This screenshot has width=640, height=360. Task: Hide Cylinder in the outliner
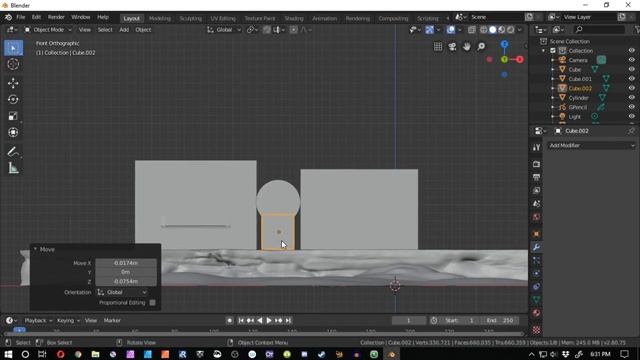tap(631, 98)
